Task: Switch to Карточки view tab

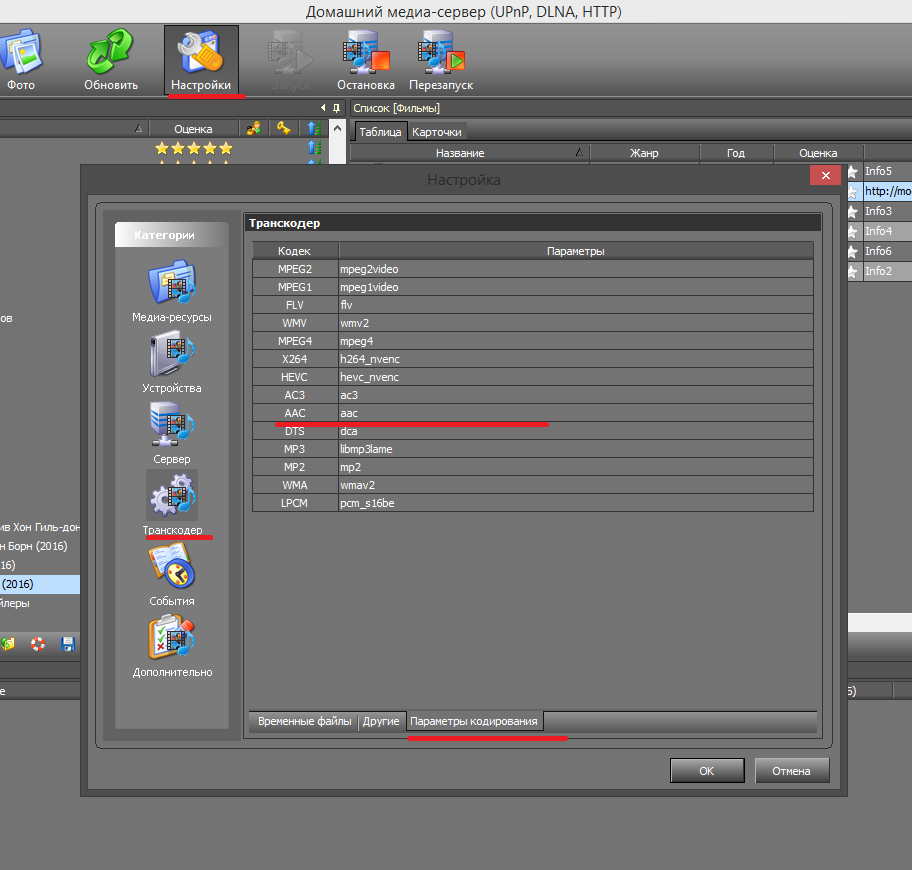Action: click(x=437, y=132)
